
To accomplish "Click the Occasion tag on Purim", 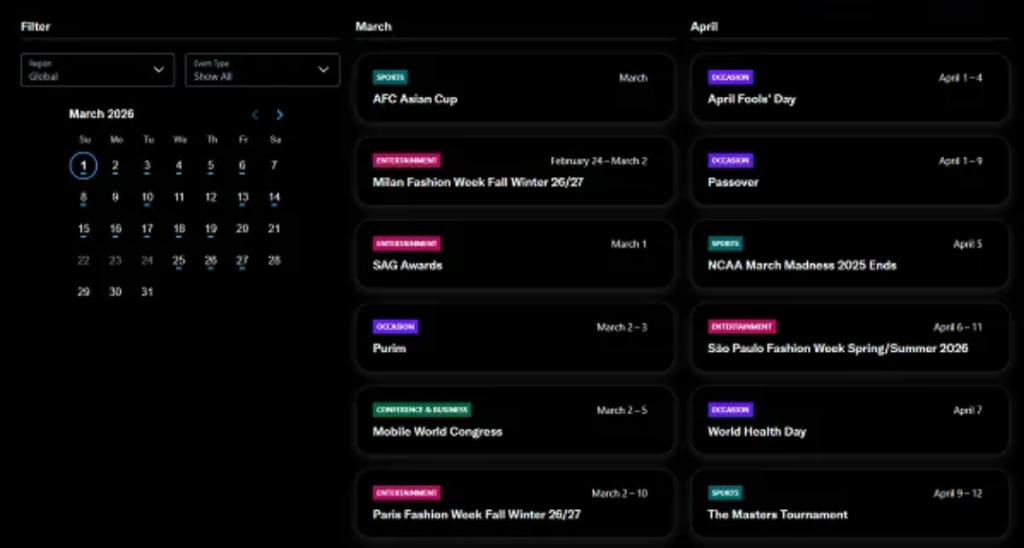I will 395,327.
